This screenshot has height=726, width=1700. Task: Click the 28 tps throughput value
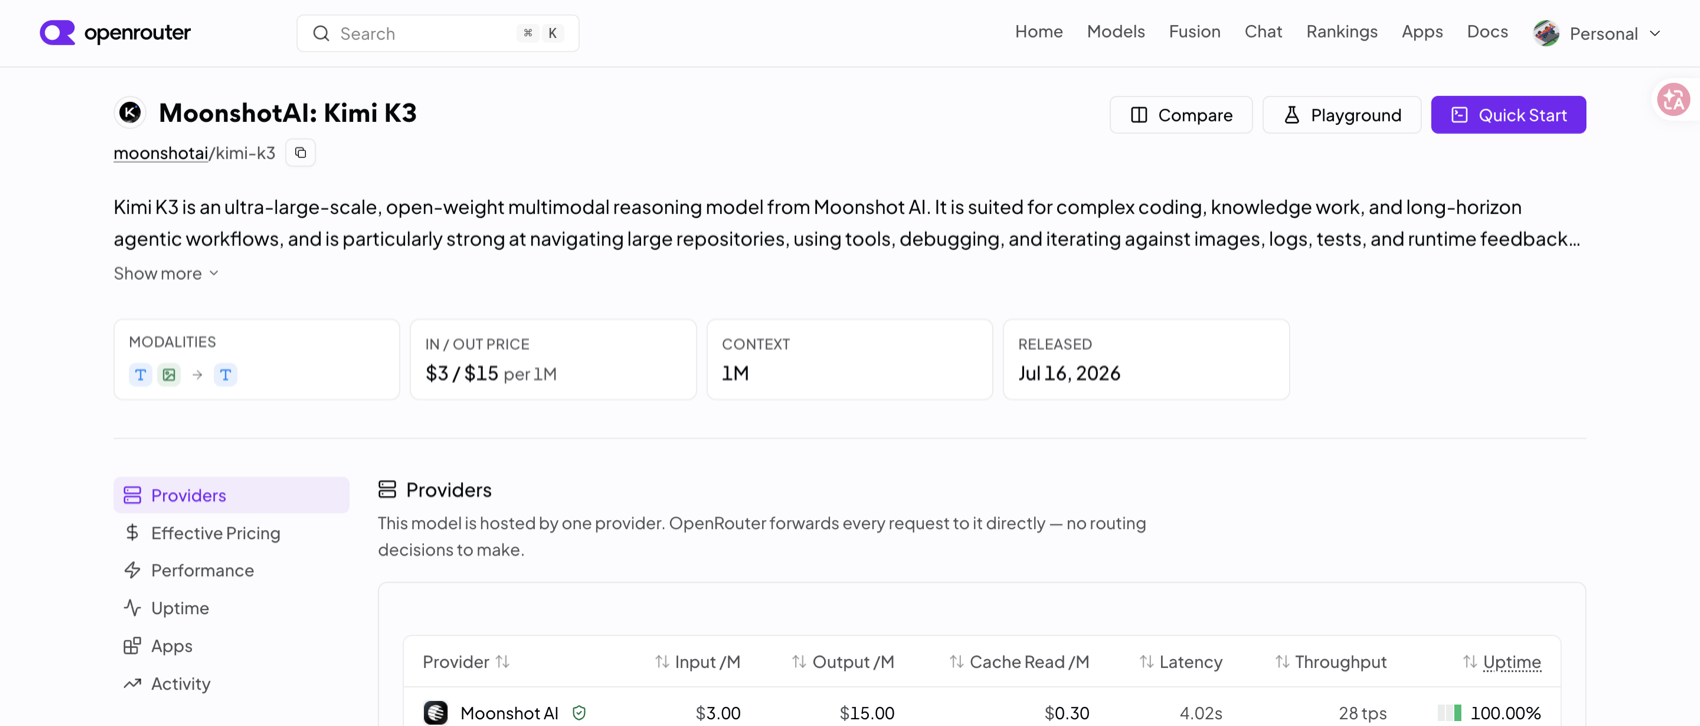click(1363, 713)
